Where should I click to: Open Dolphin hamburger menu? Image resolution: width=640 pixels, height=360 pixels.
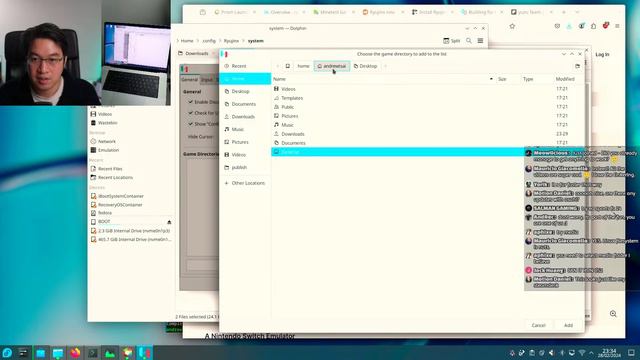[480, 41]
